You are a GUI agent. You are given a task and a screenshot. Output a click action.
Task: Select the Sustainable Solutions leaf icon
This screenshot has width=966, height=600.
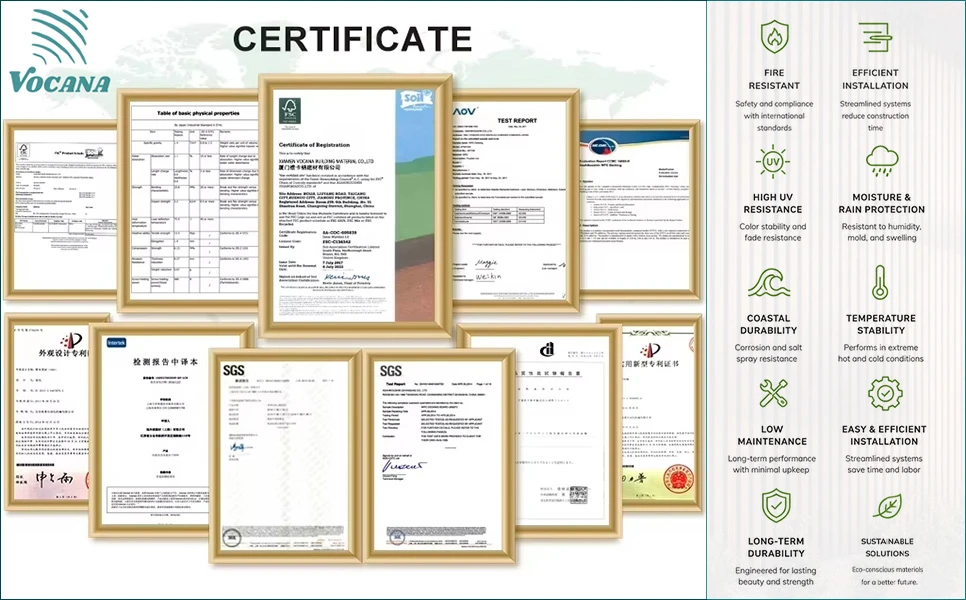(887, 506)
